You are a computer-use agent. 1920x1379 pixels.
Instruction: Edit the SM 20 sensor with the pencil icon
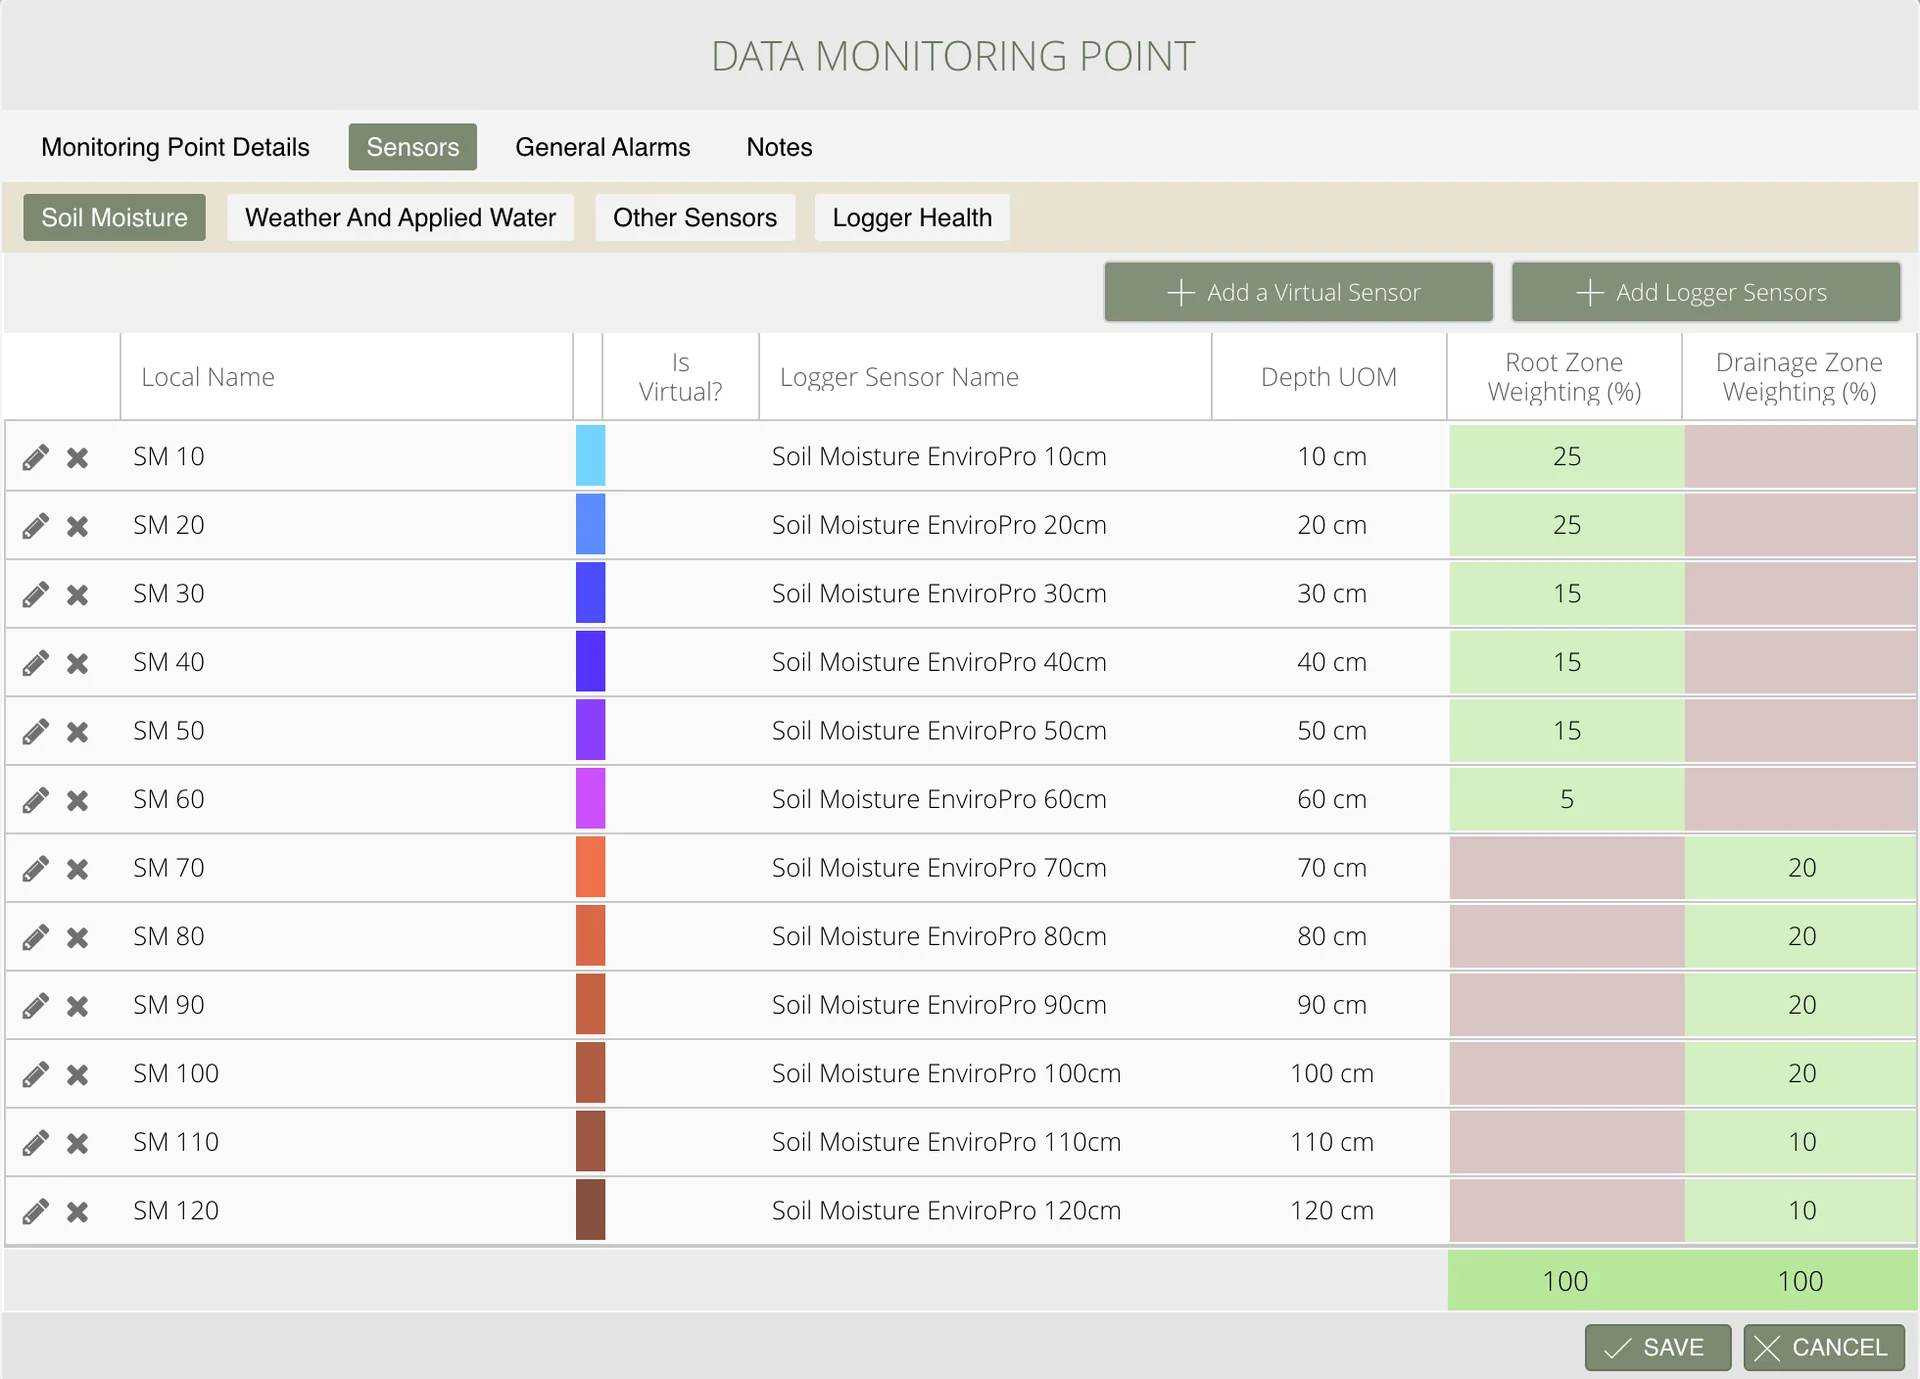pyautogui.click(x=36, y=526)
